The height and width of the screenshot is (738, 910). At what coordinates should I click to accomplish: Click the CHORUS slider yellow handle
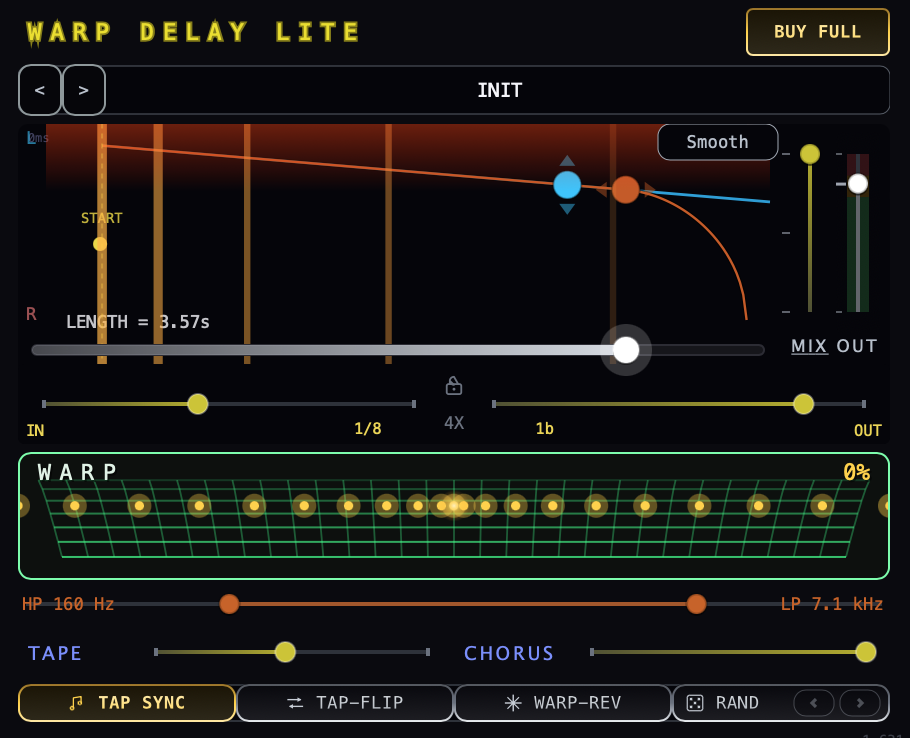click(866, 652)
